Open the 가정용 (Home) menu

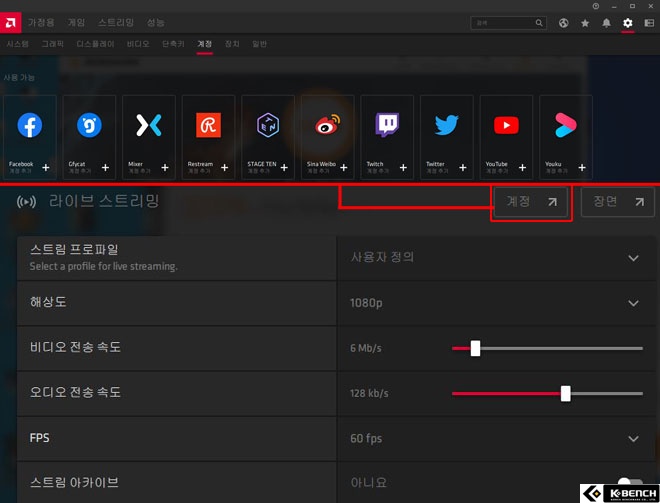tap(41, 22)
